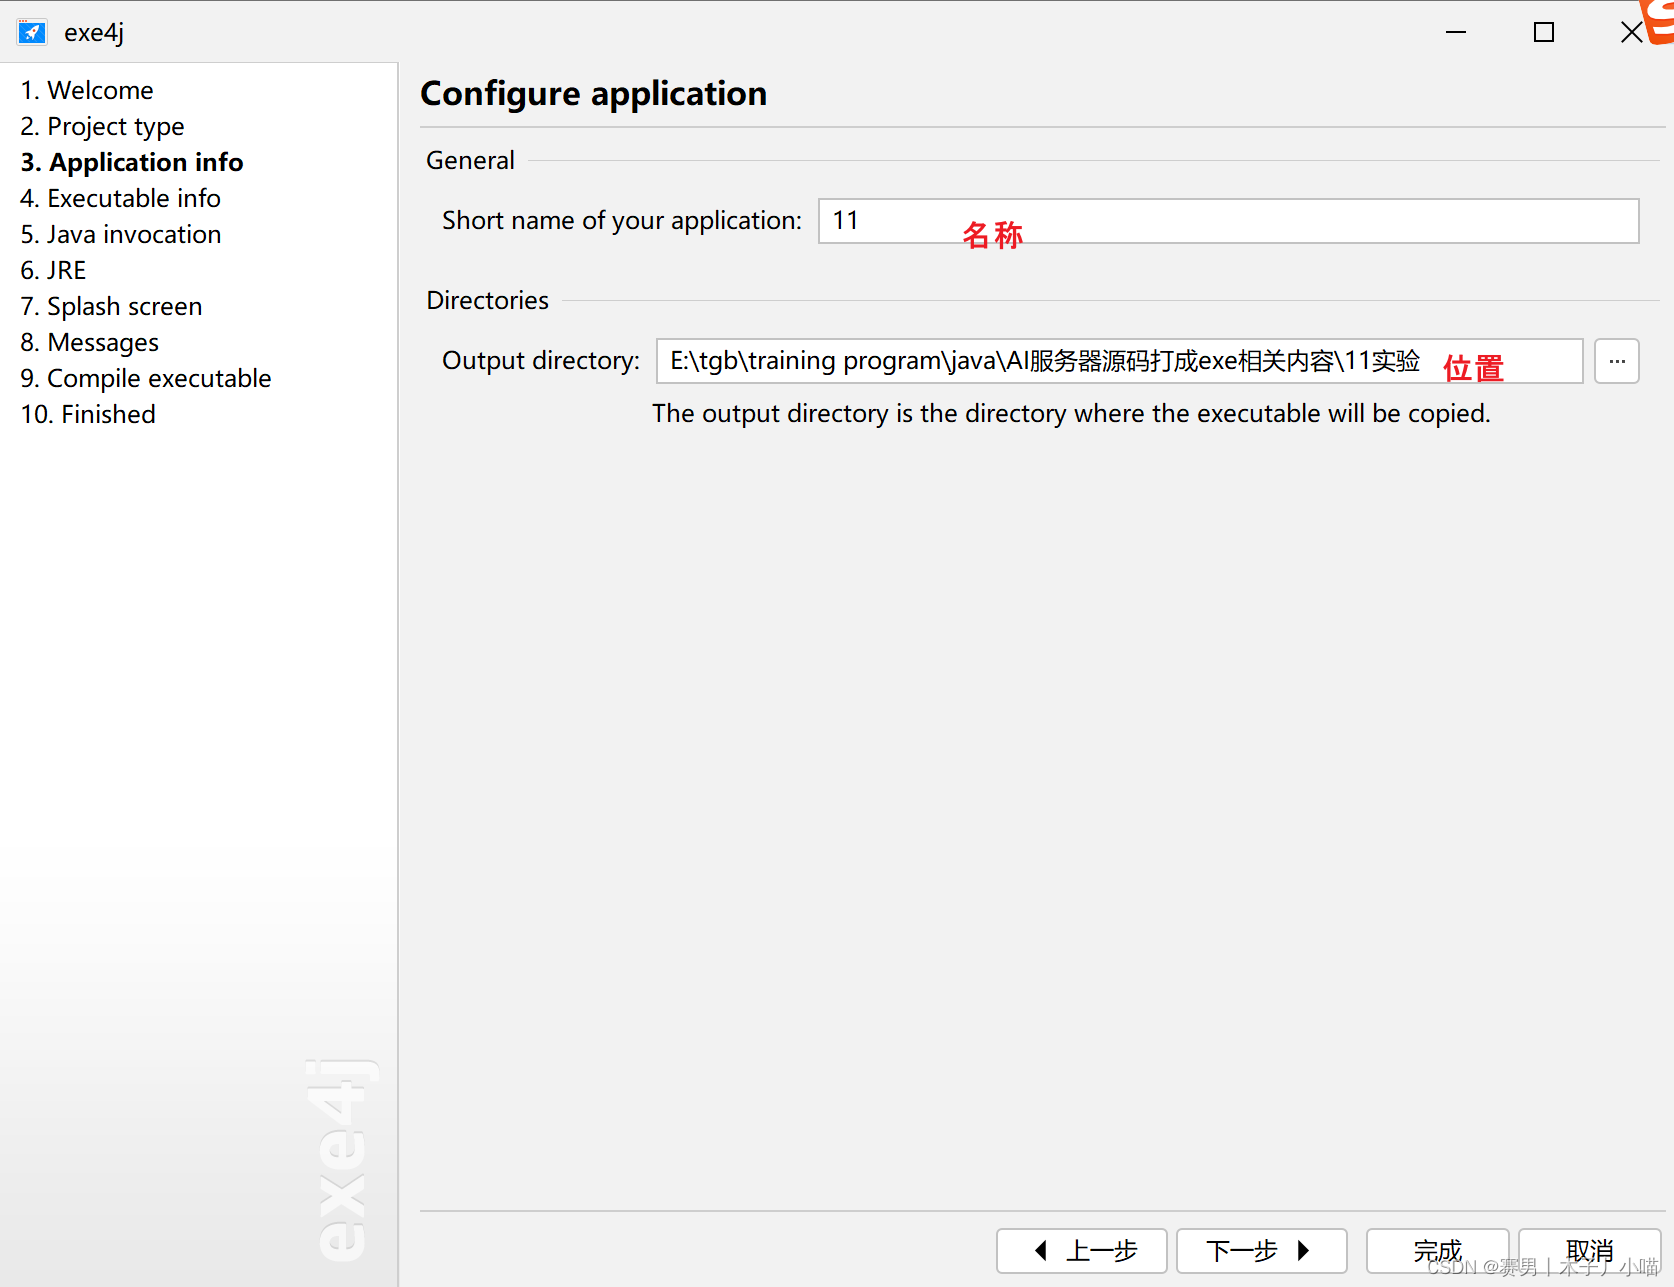Click the Short name input field

pyautogui.click(x=1229, y=221)
